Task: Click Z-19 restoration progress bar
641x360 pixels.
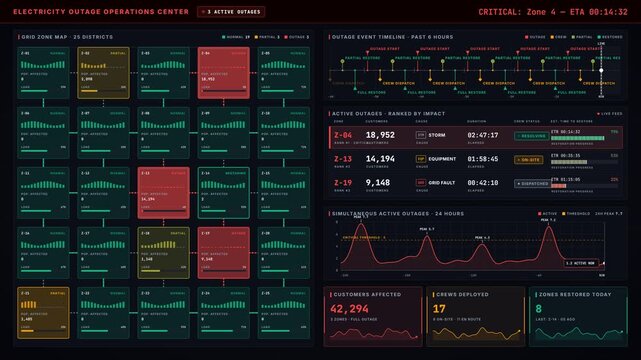Action: point(584,186)
